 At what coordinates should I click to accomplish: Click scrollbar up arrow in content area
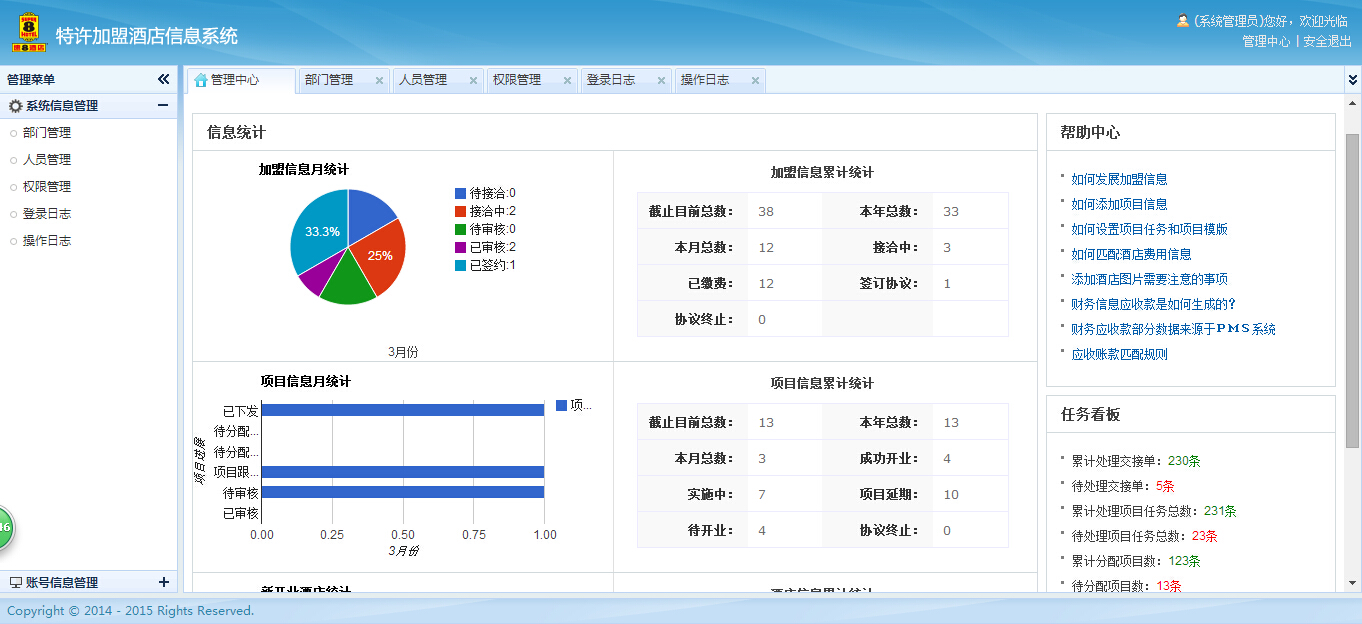[x=1352, y=103]
